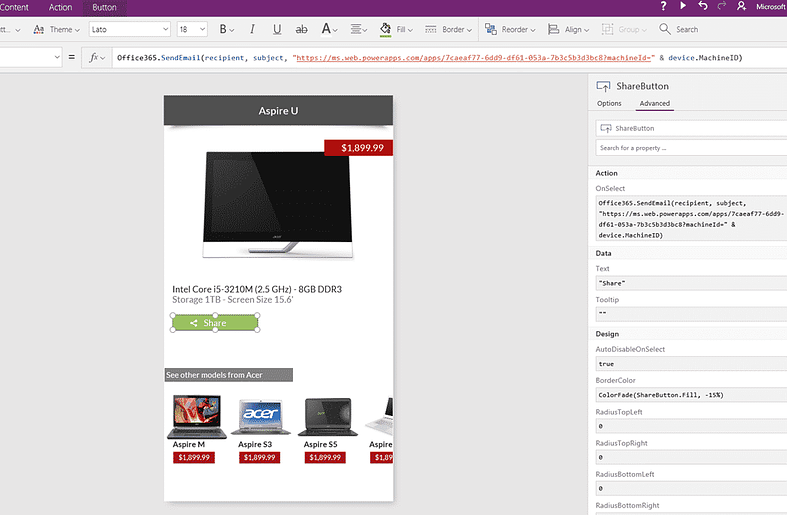Select the Aspire U header title

pos(278,111)
